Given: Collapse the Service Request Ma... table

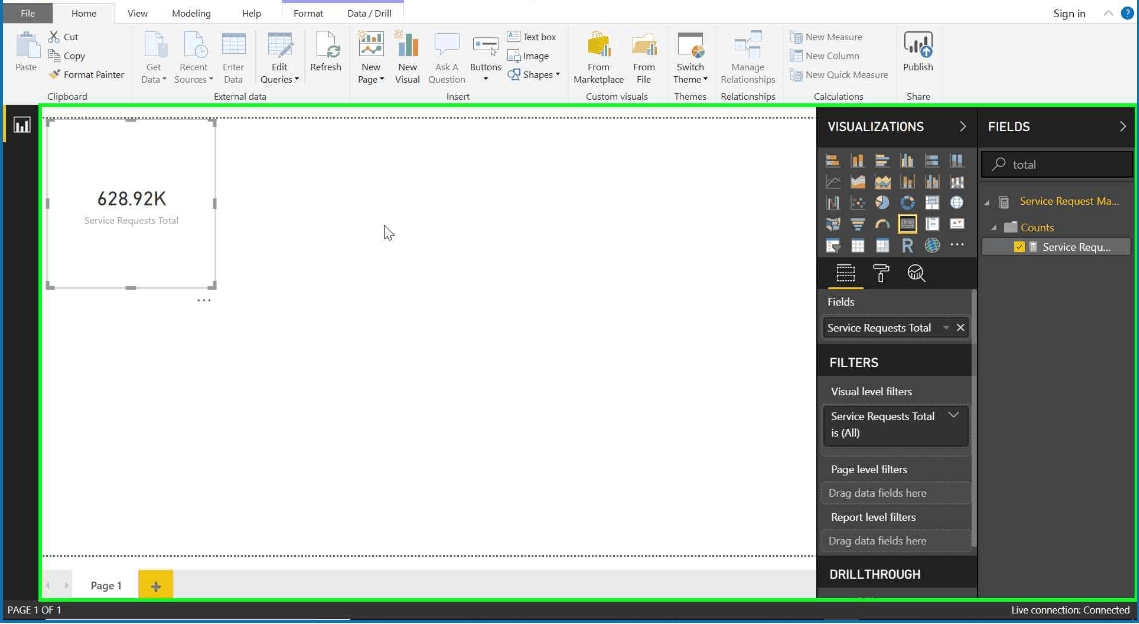Looking at the screenshot, I should (987, 202).
